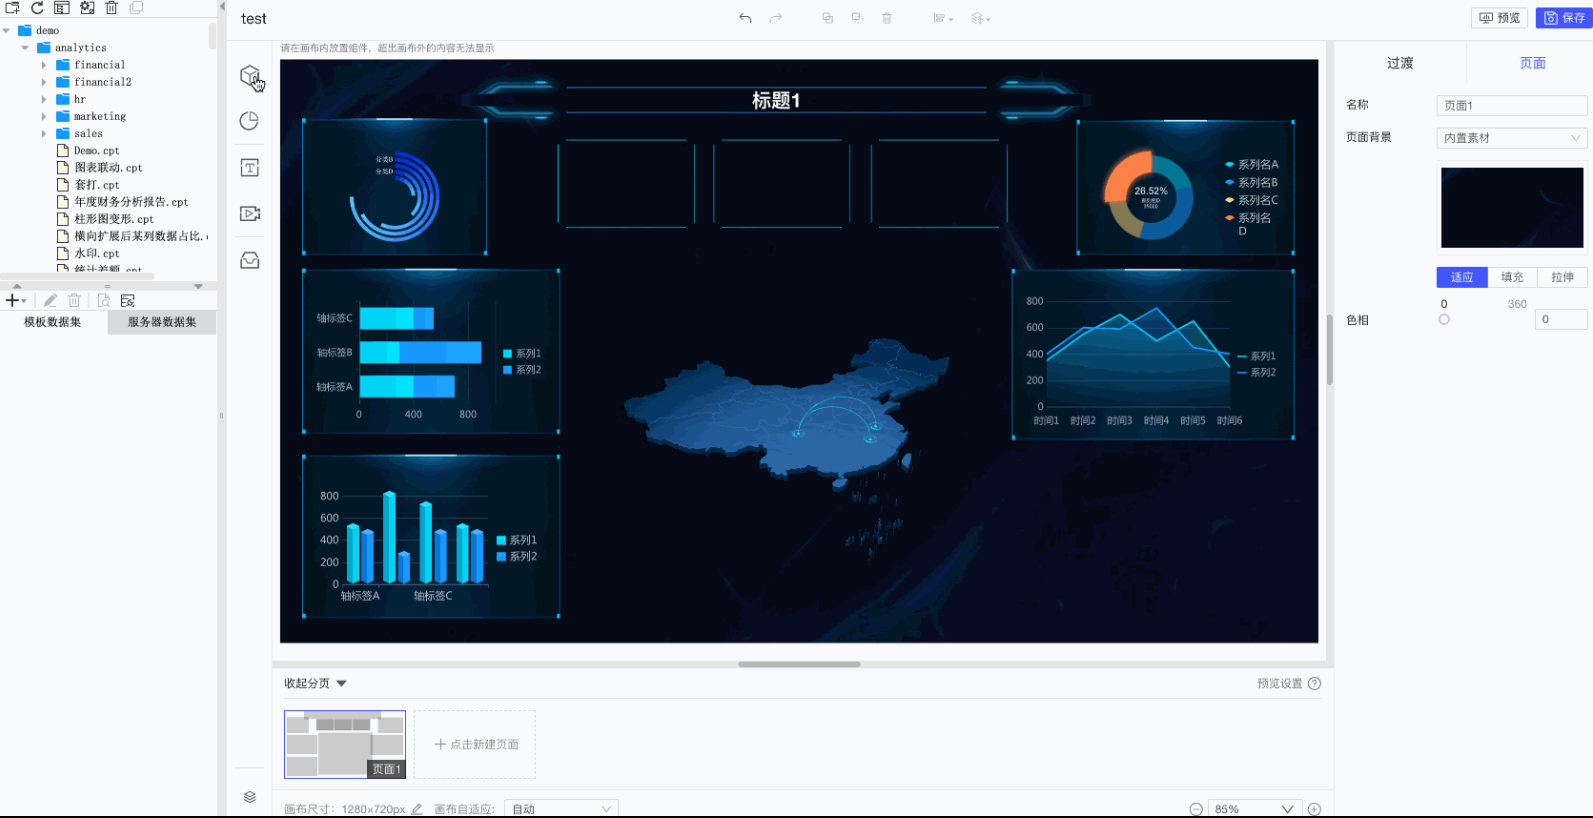The height and width of the screenshot is (818, 1593).
Task: Open help icon beside 预览设置
Action: coord(1315,684)
